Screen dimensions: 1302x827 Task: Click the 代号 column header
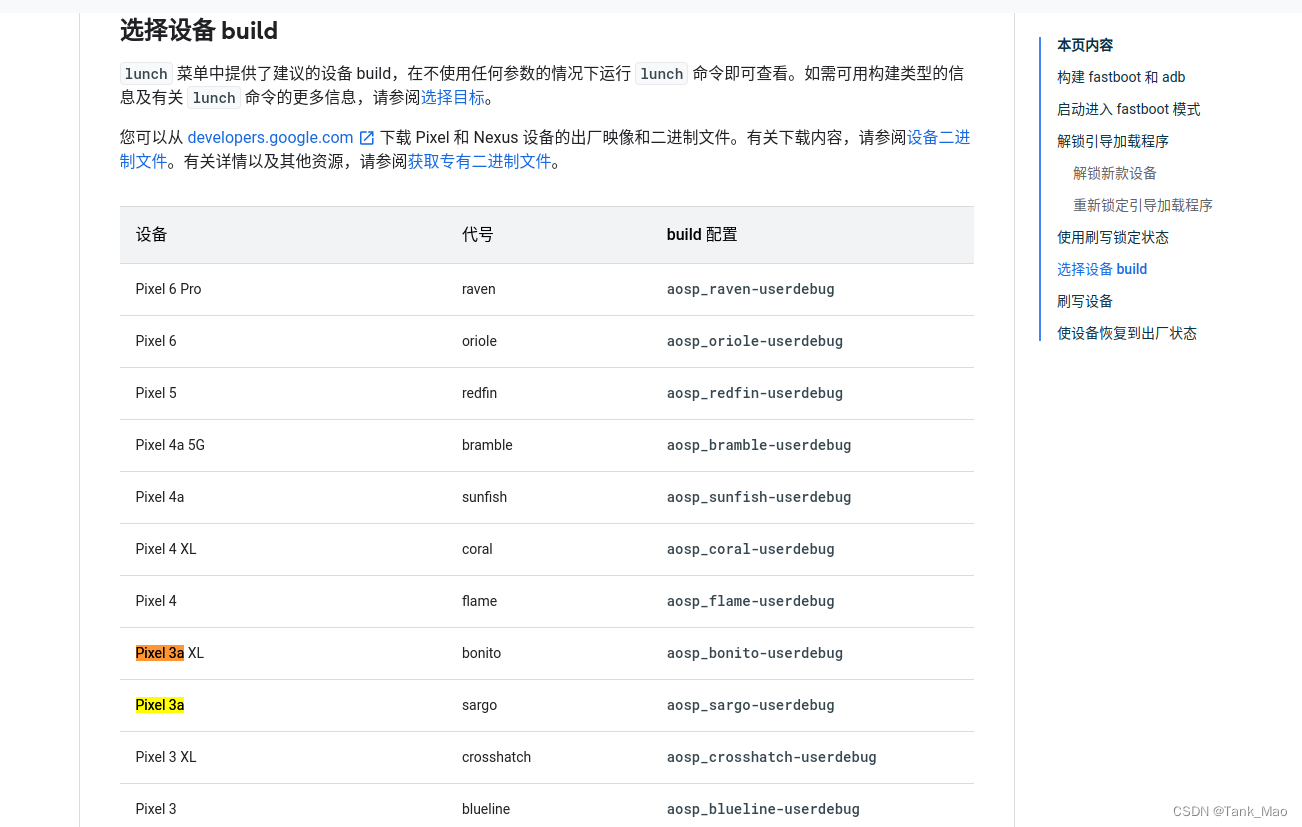tap(478, 235)
